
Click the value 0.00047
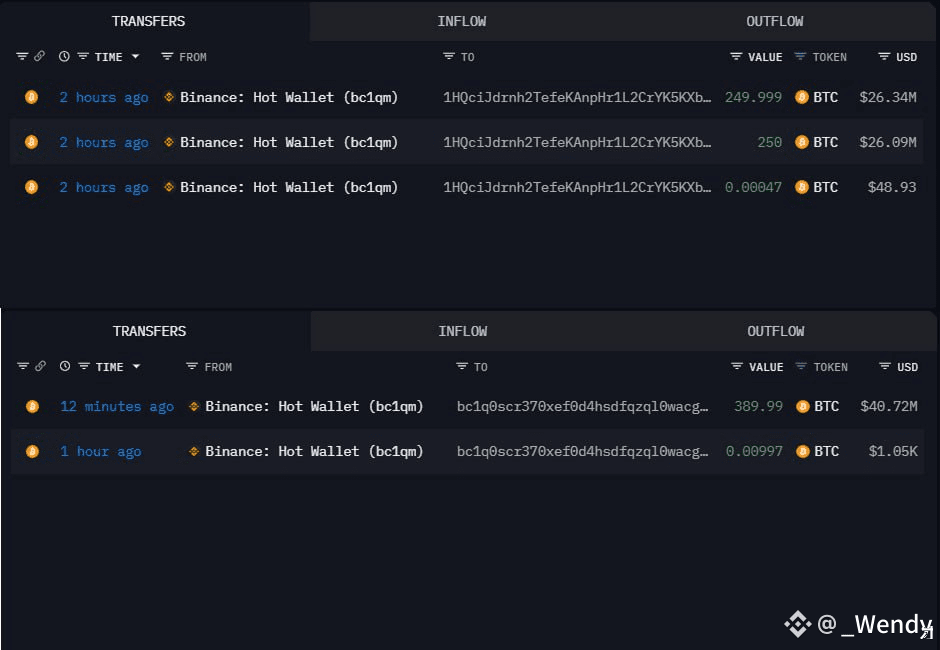point(753,188)
